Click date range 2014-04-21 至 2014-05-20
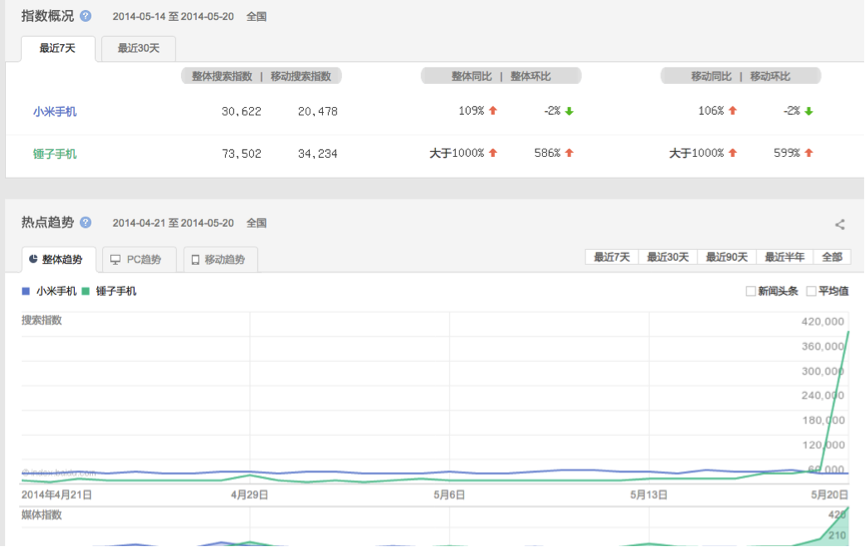 [x=173, y=223]
